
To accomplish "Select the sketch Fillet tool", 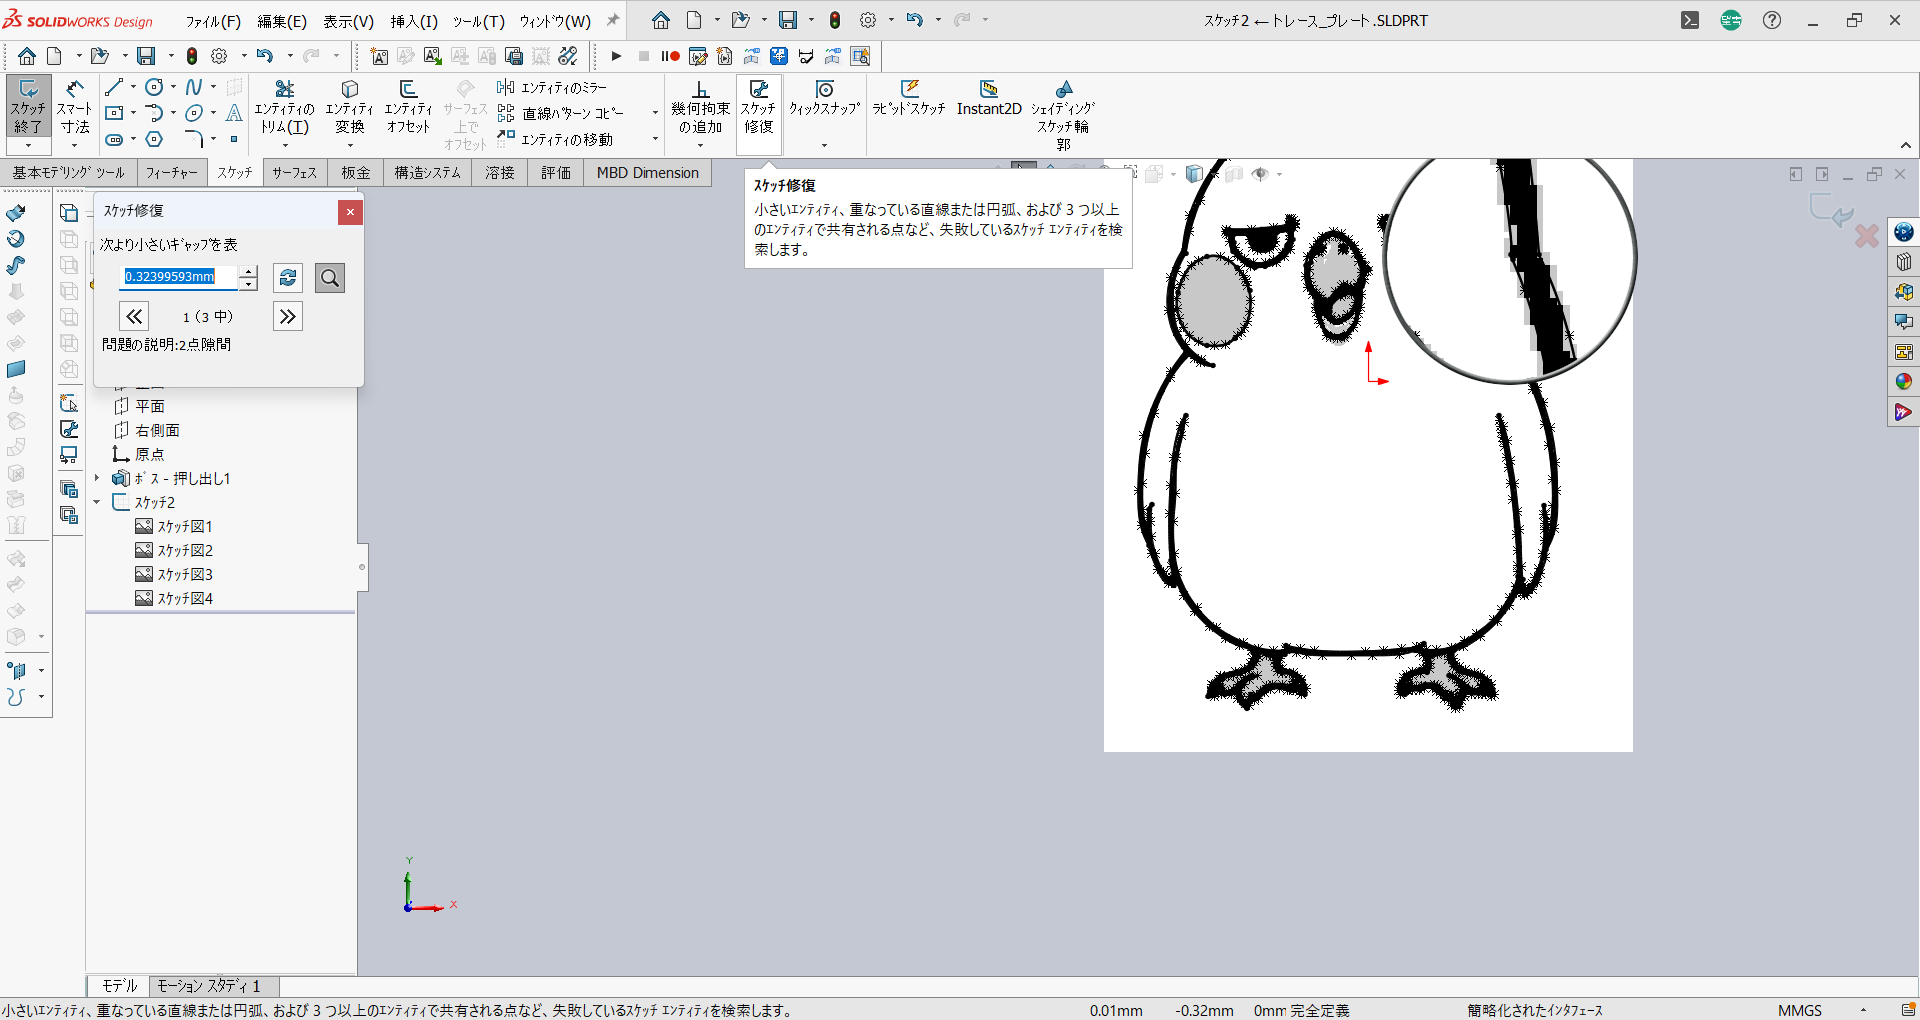I will 194,139.
